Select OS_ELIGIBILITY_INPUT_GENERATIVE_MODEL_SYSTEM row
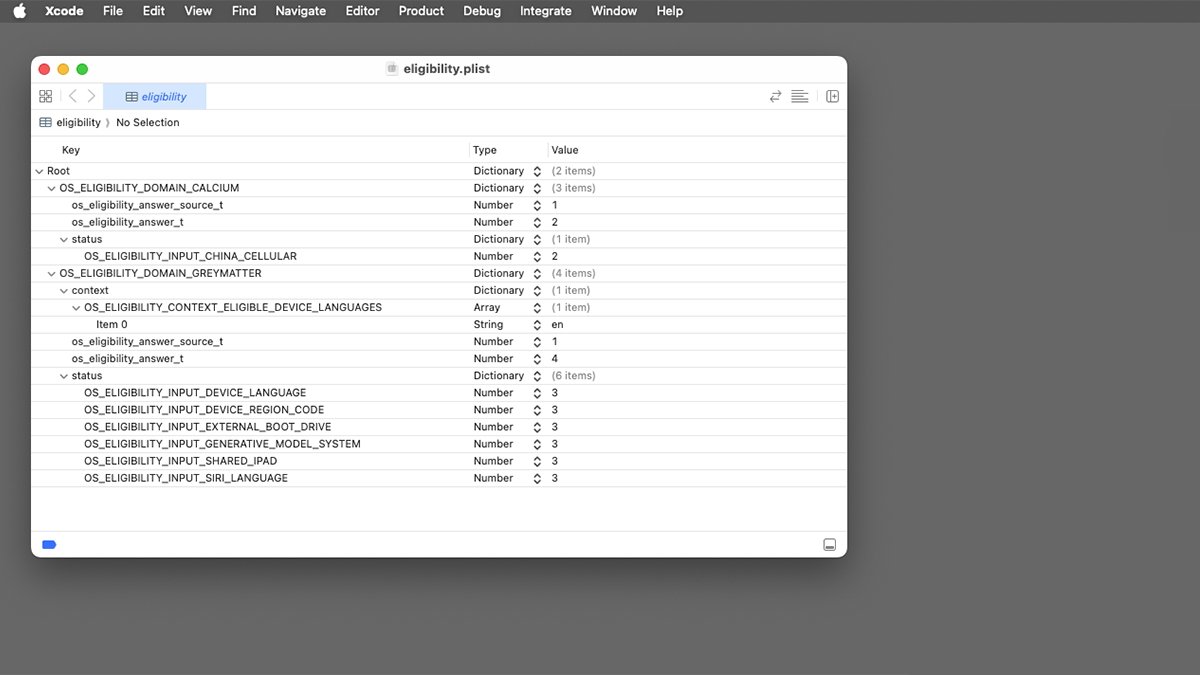 (439, 444)
